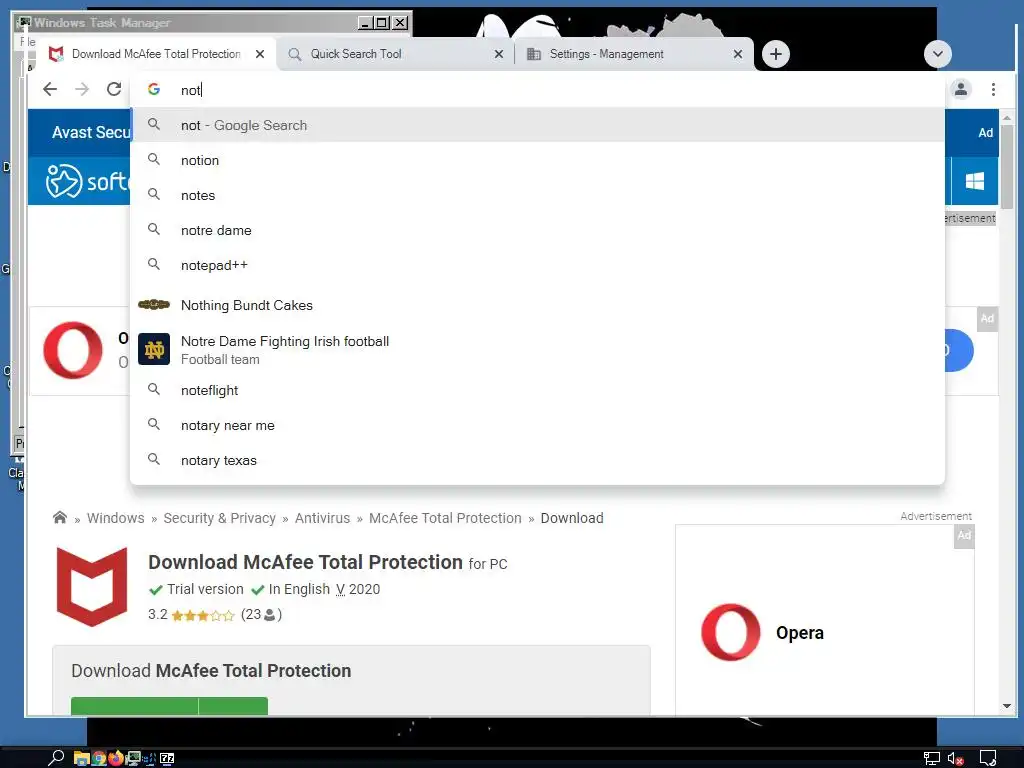Click the Softonic logo icon

[x=63, y=181]
